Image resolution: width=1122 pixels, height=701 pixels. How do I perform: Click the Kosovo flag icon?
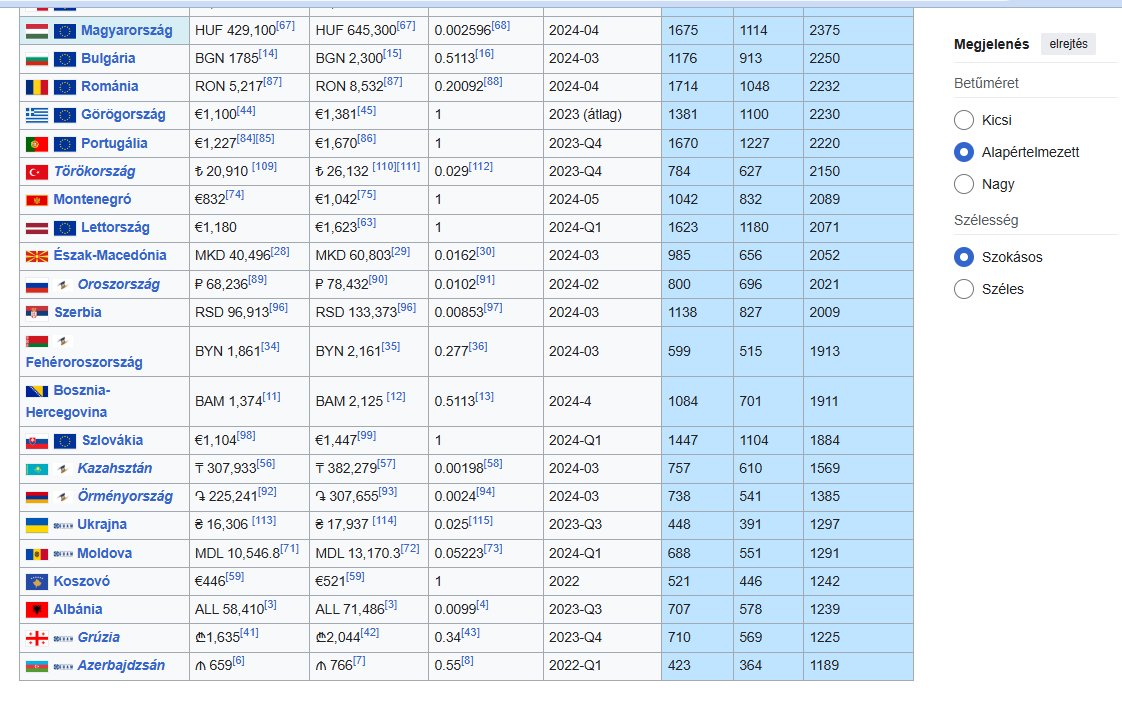36,582
